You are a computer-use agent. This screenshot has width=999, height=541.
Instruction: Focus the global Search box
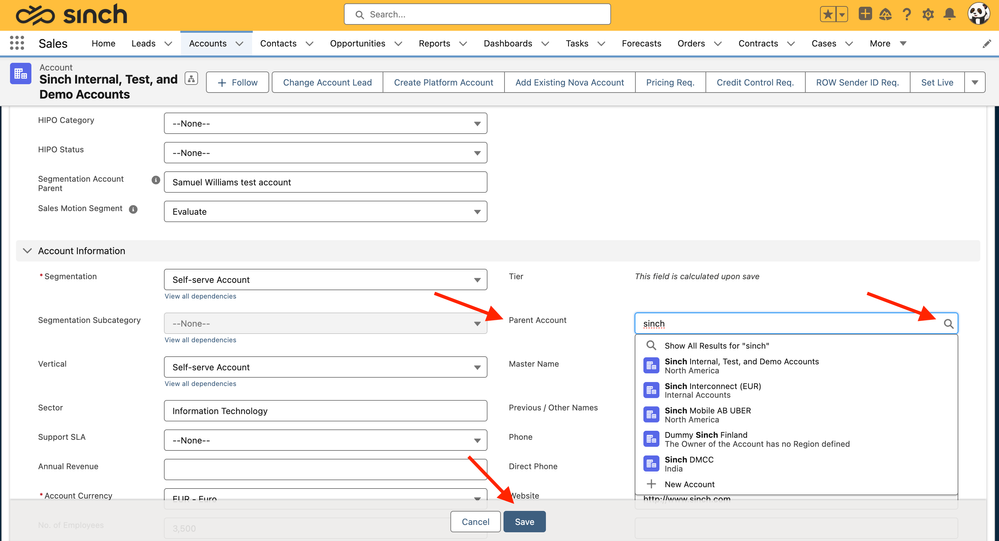pyautogui.click(x=477, y=14)
